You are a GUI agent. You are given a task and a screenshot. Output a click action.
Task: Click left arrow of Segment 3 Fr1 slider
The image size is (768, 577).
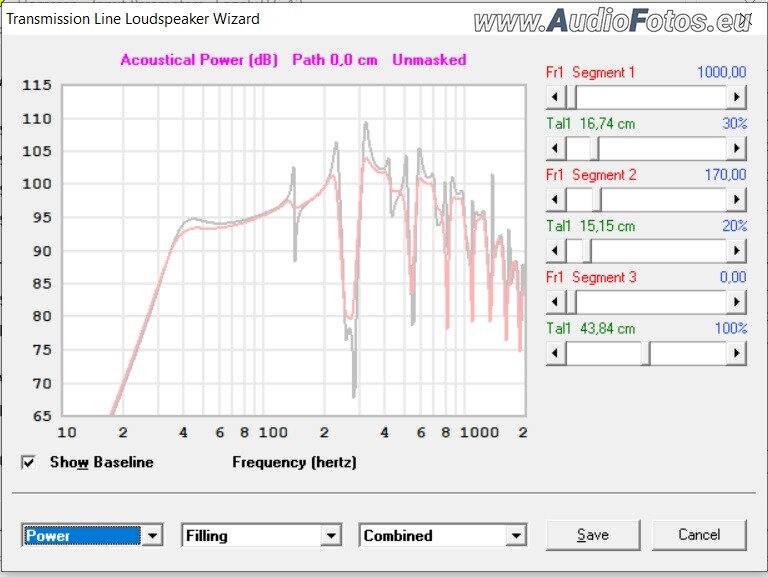point(556,302)
